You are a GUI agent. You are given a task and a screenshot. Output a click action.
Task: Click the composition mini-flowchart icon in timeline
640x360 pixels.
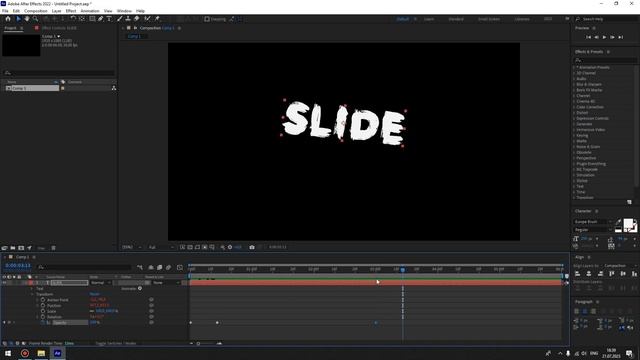pyautogui.click(x=140, y=267)
